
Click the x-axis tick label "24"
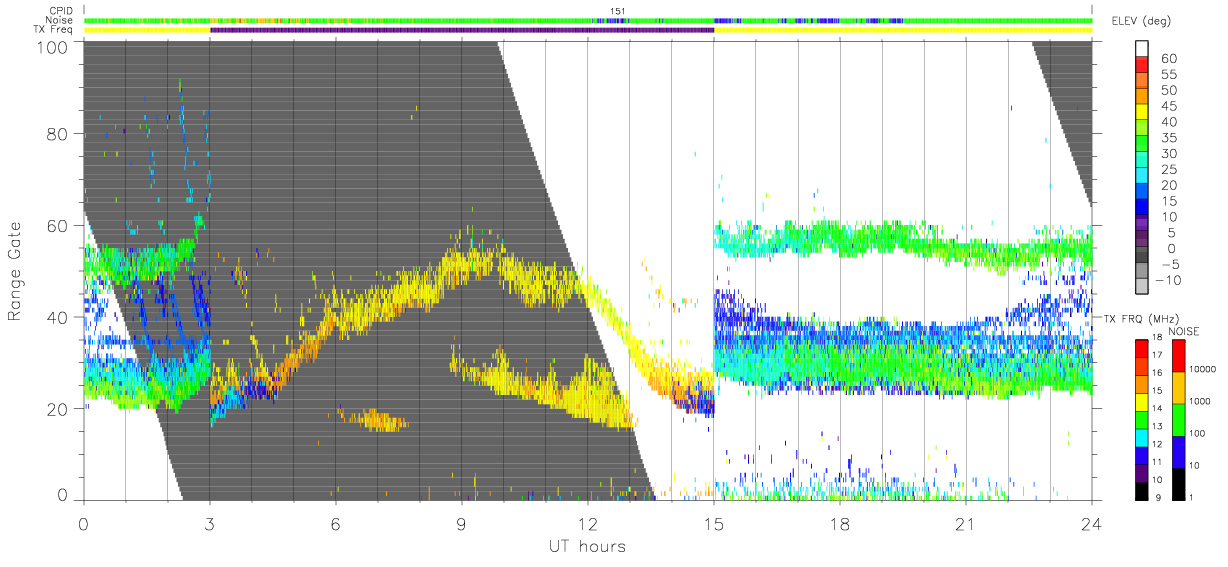(x=1091, y=523)
